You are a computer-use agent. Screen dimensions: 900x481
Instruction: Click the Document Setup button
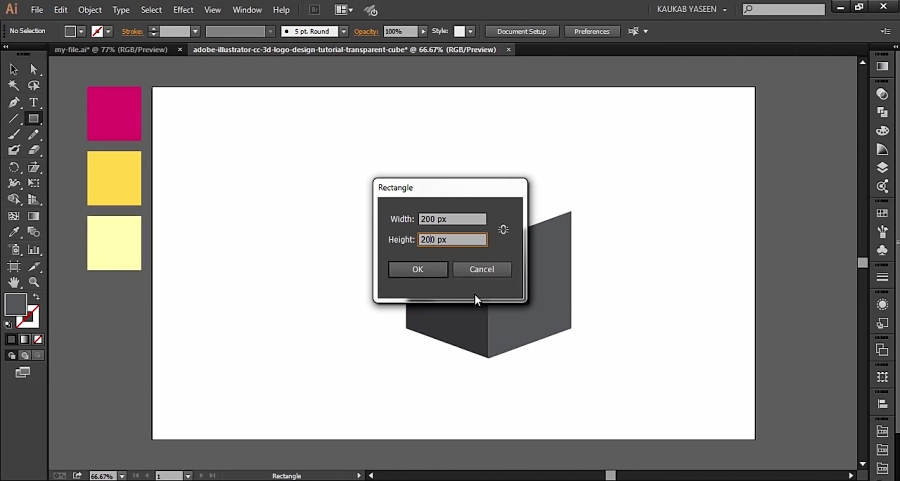coord(522,32)
